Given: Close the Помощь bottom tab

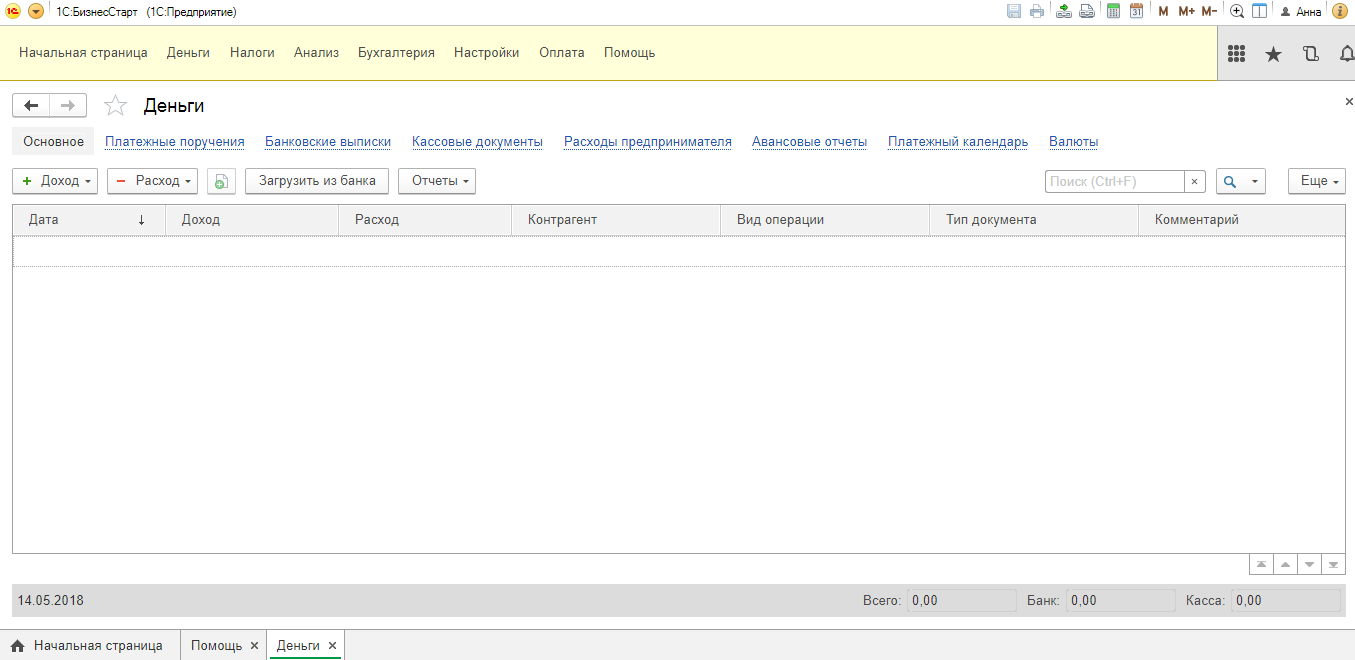Looking at the screenshot, I should (x=254, y=646).
